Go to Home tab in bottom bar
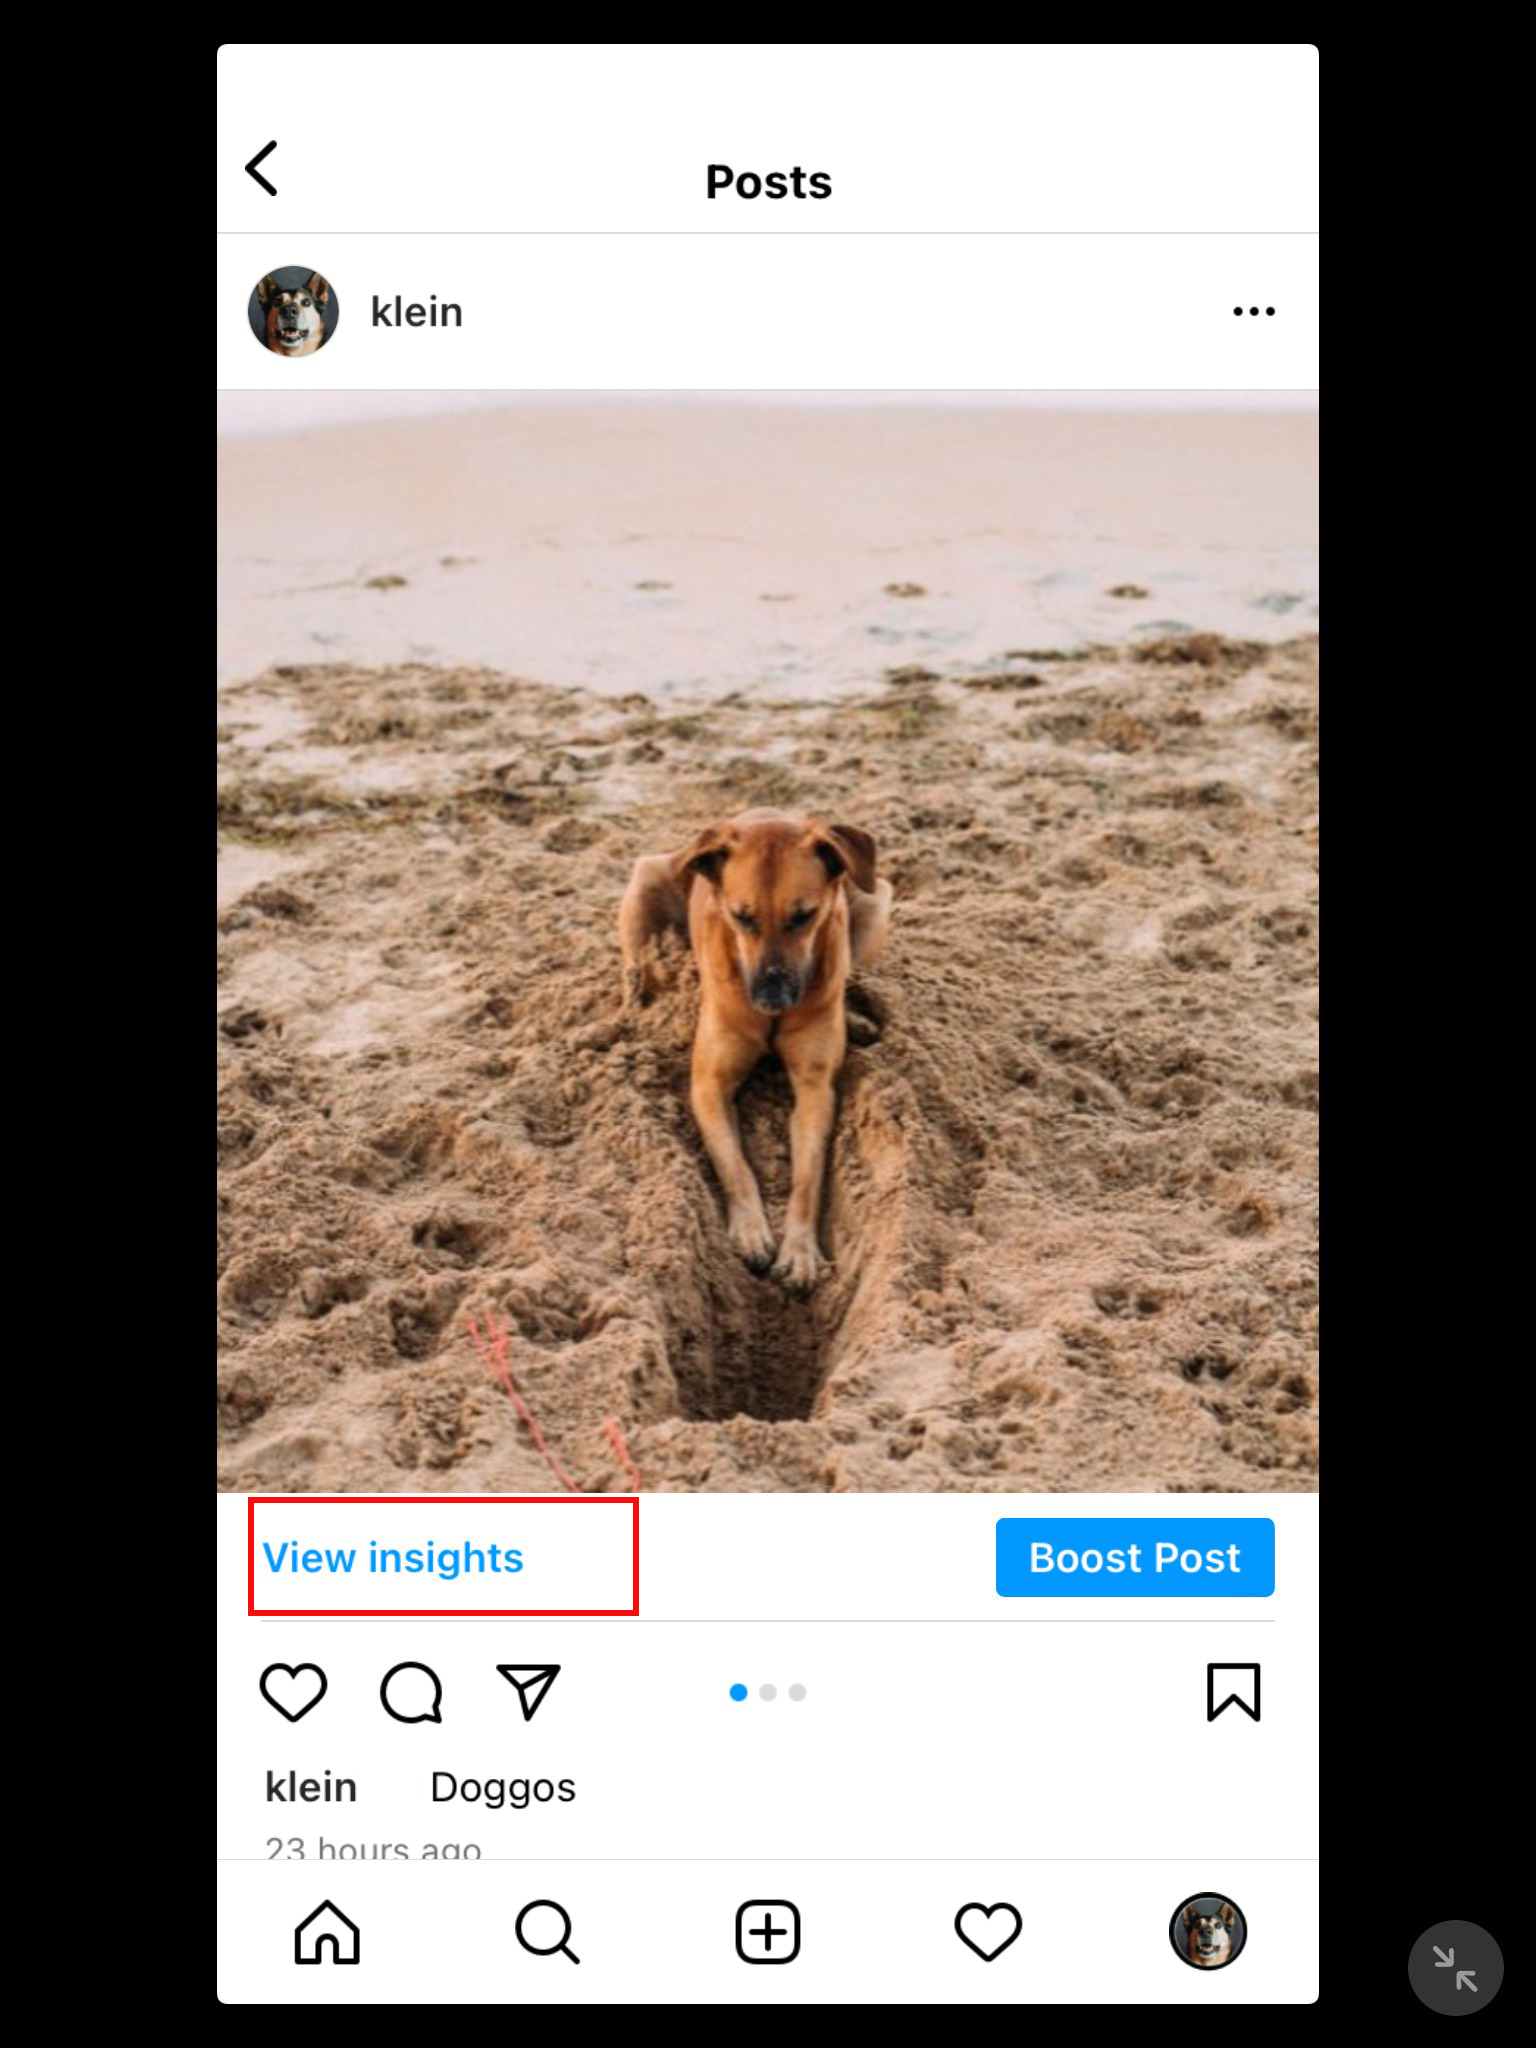Image resolution: width=1536 pixels, height=2048 pixels. [327, 1932]
